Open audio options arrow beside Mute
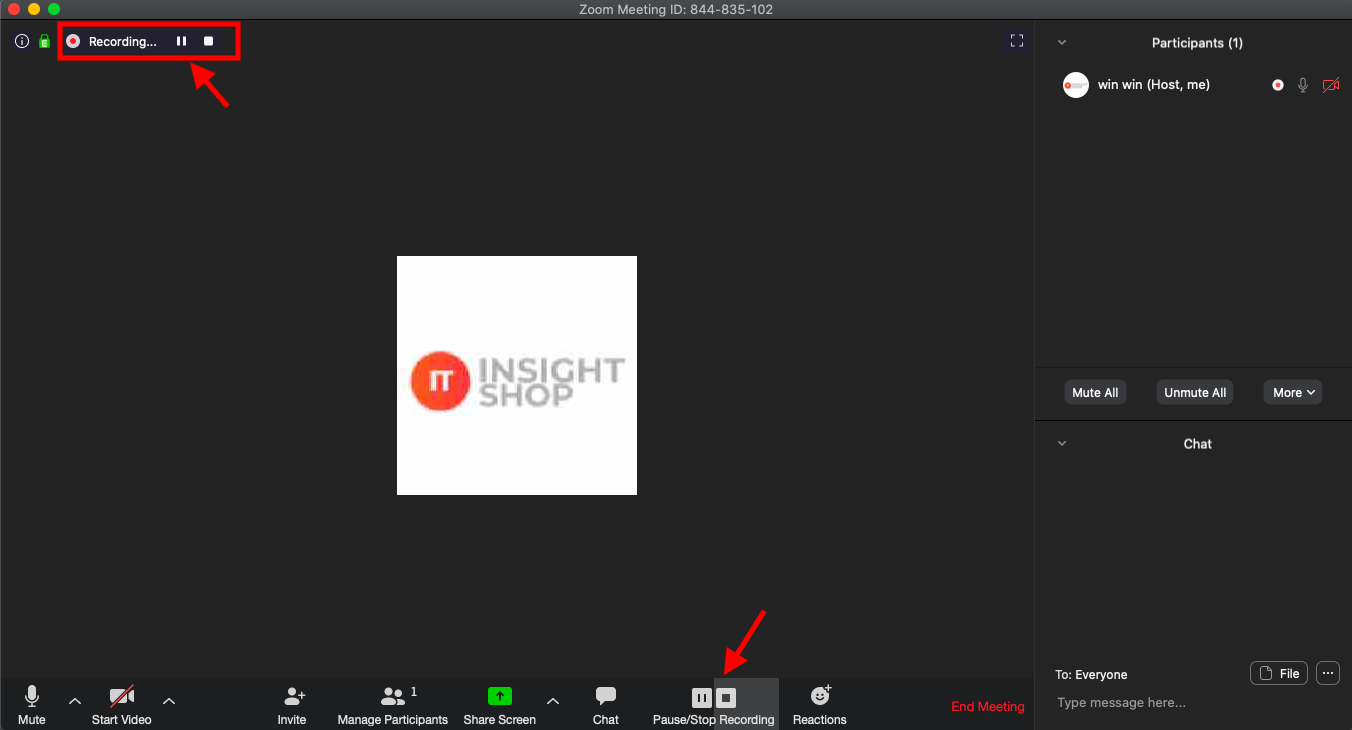 [x=75, y=701]
